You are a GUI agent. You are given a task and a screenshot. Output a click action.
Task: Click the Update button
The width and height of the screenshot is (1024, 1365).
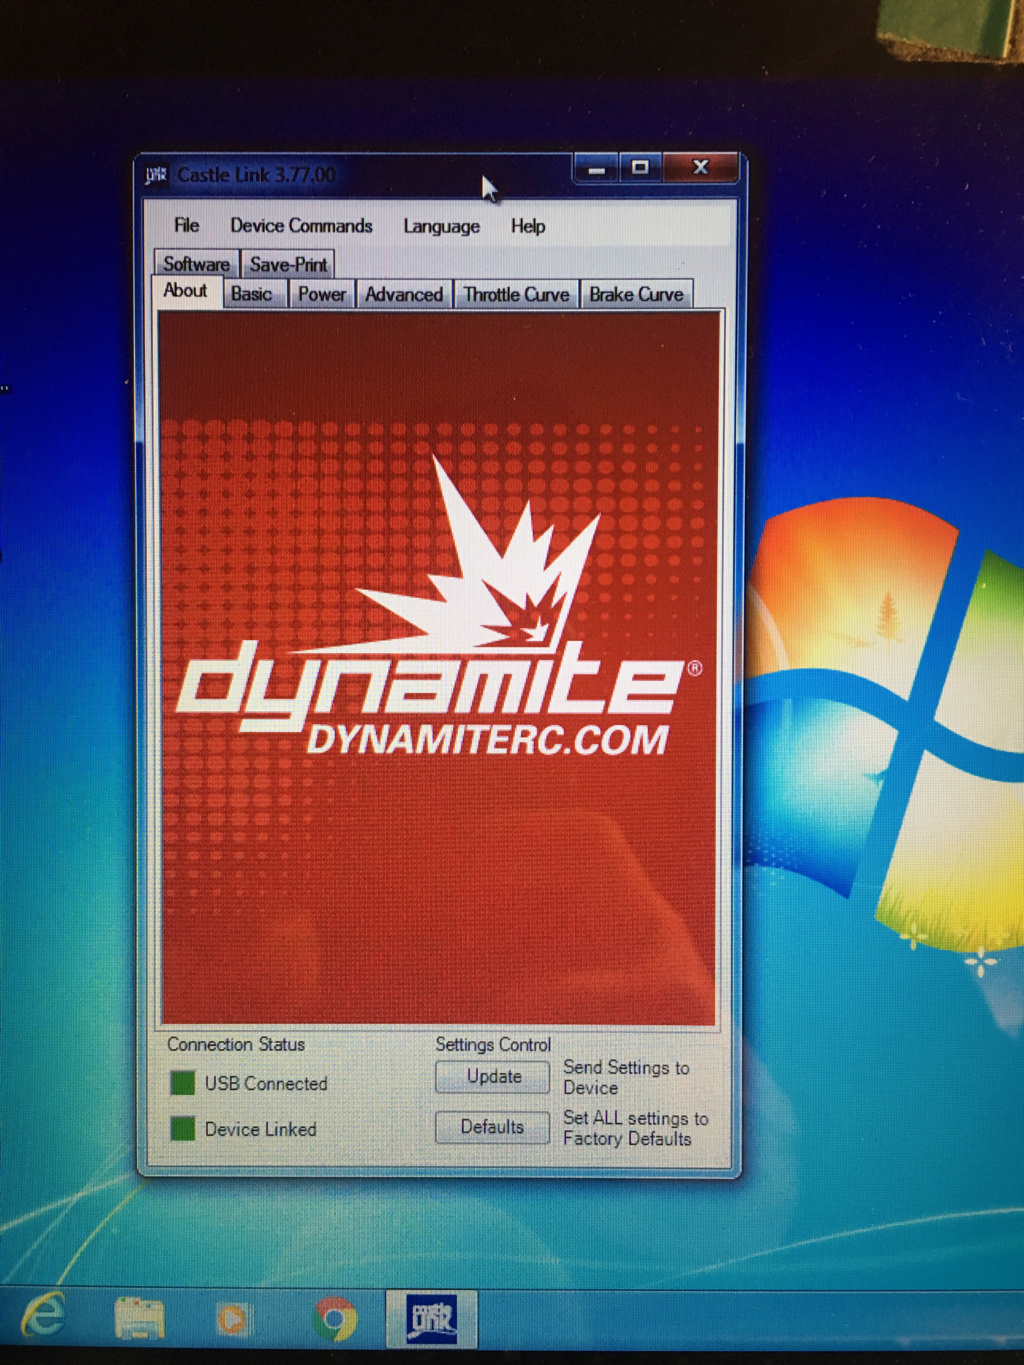click(x=493, y=1077)
